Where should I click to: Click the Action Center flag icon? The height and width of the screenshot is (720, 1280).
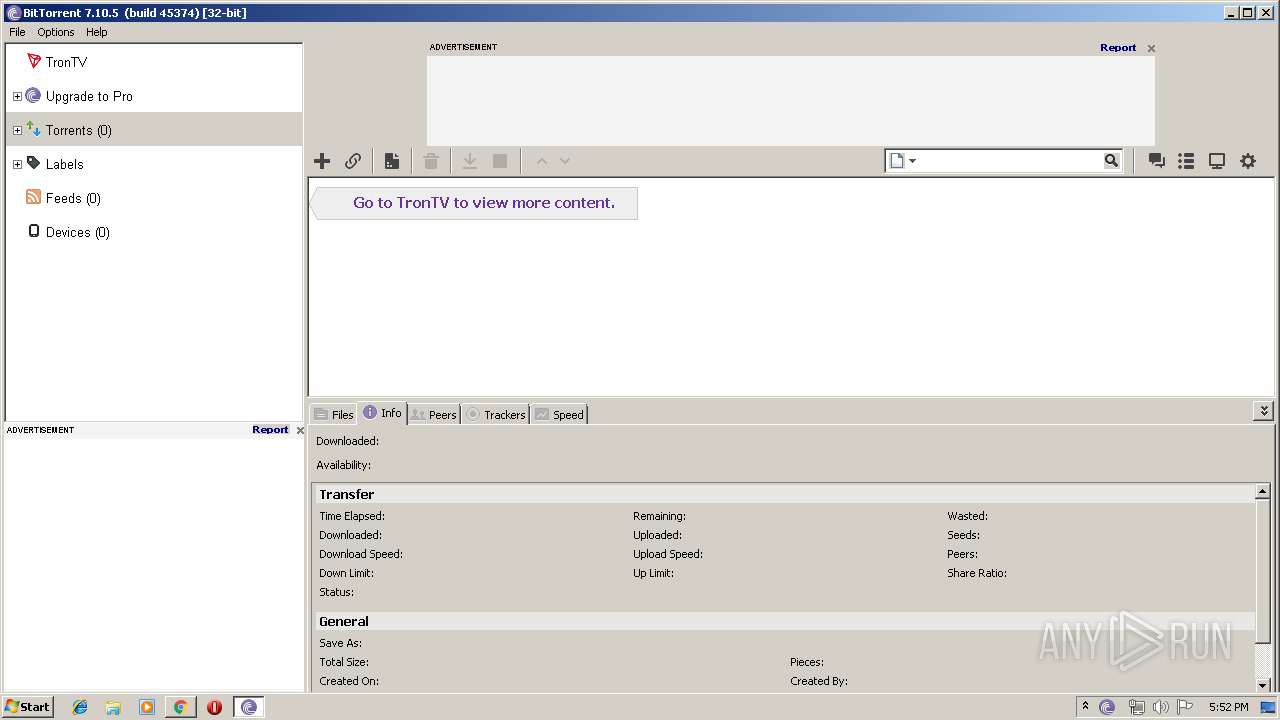click(x=1185, y=707)
